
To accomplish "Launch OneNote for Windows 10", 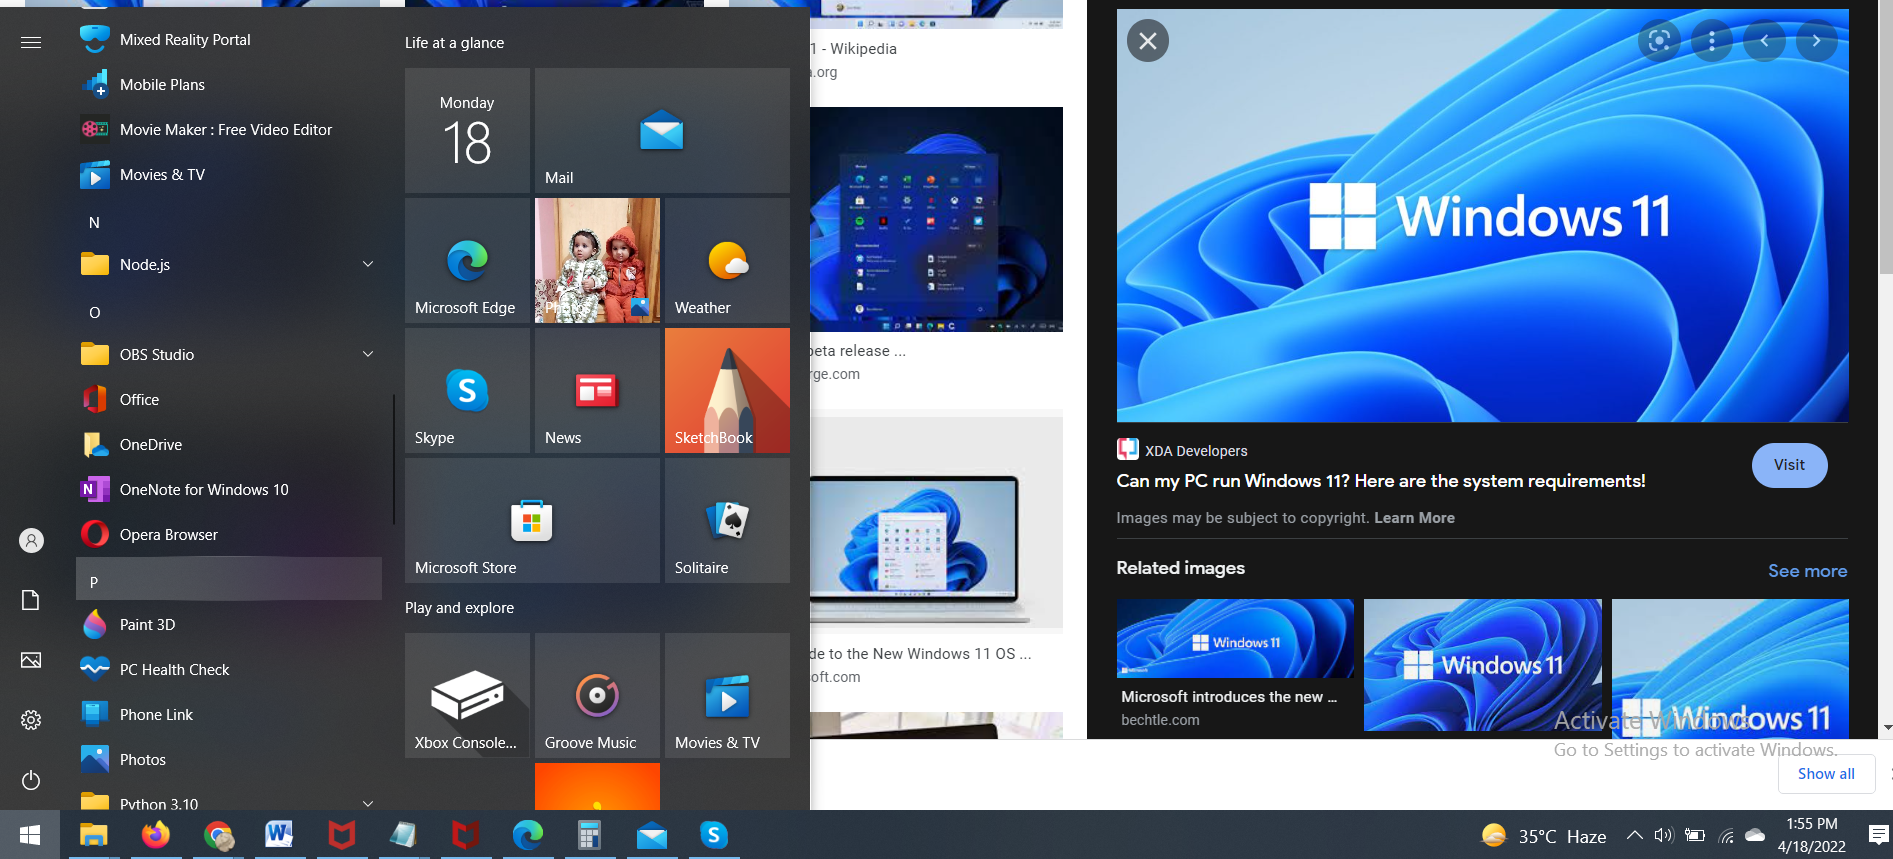I will (229, 490).
